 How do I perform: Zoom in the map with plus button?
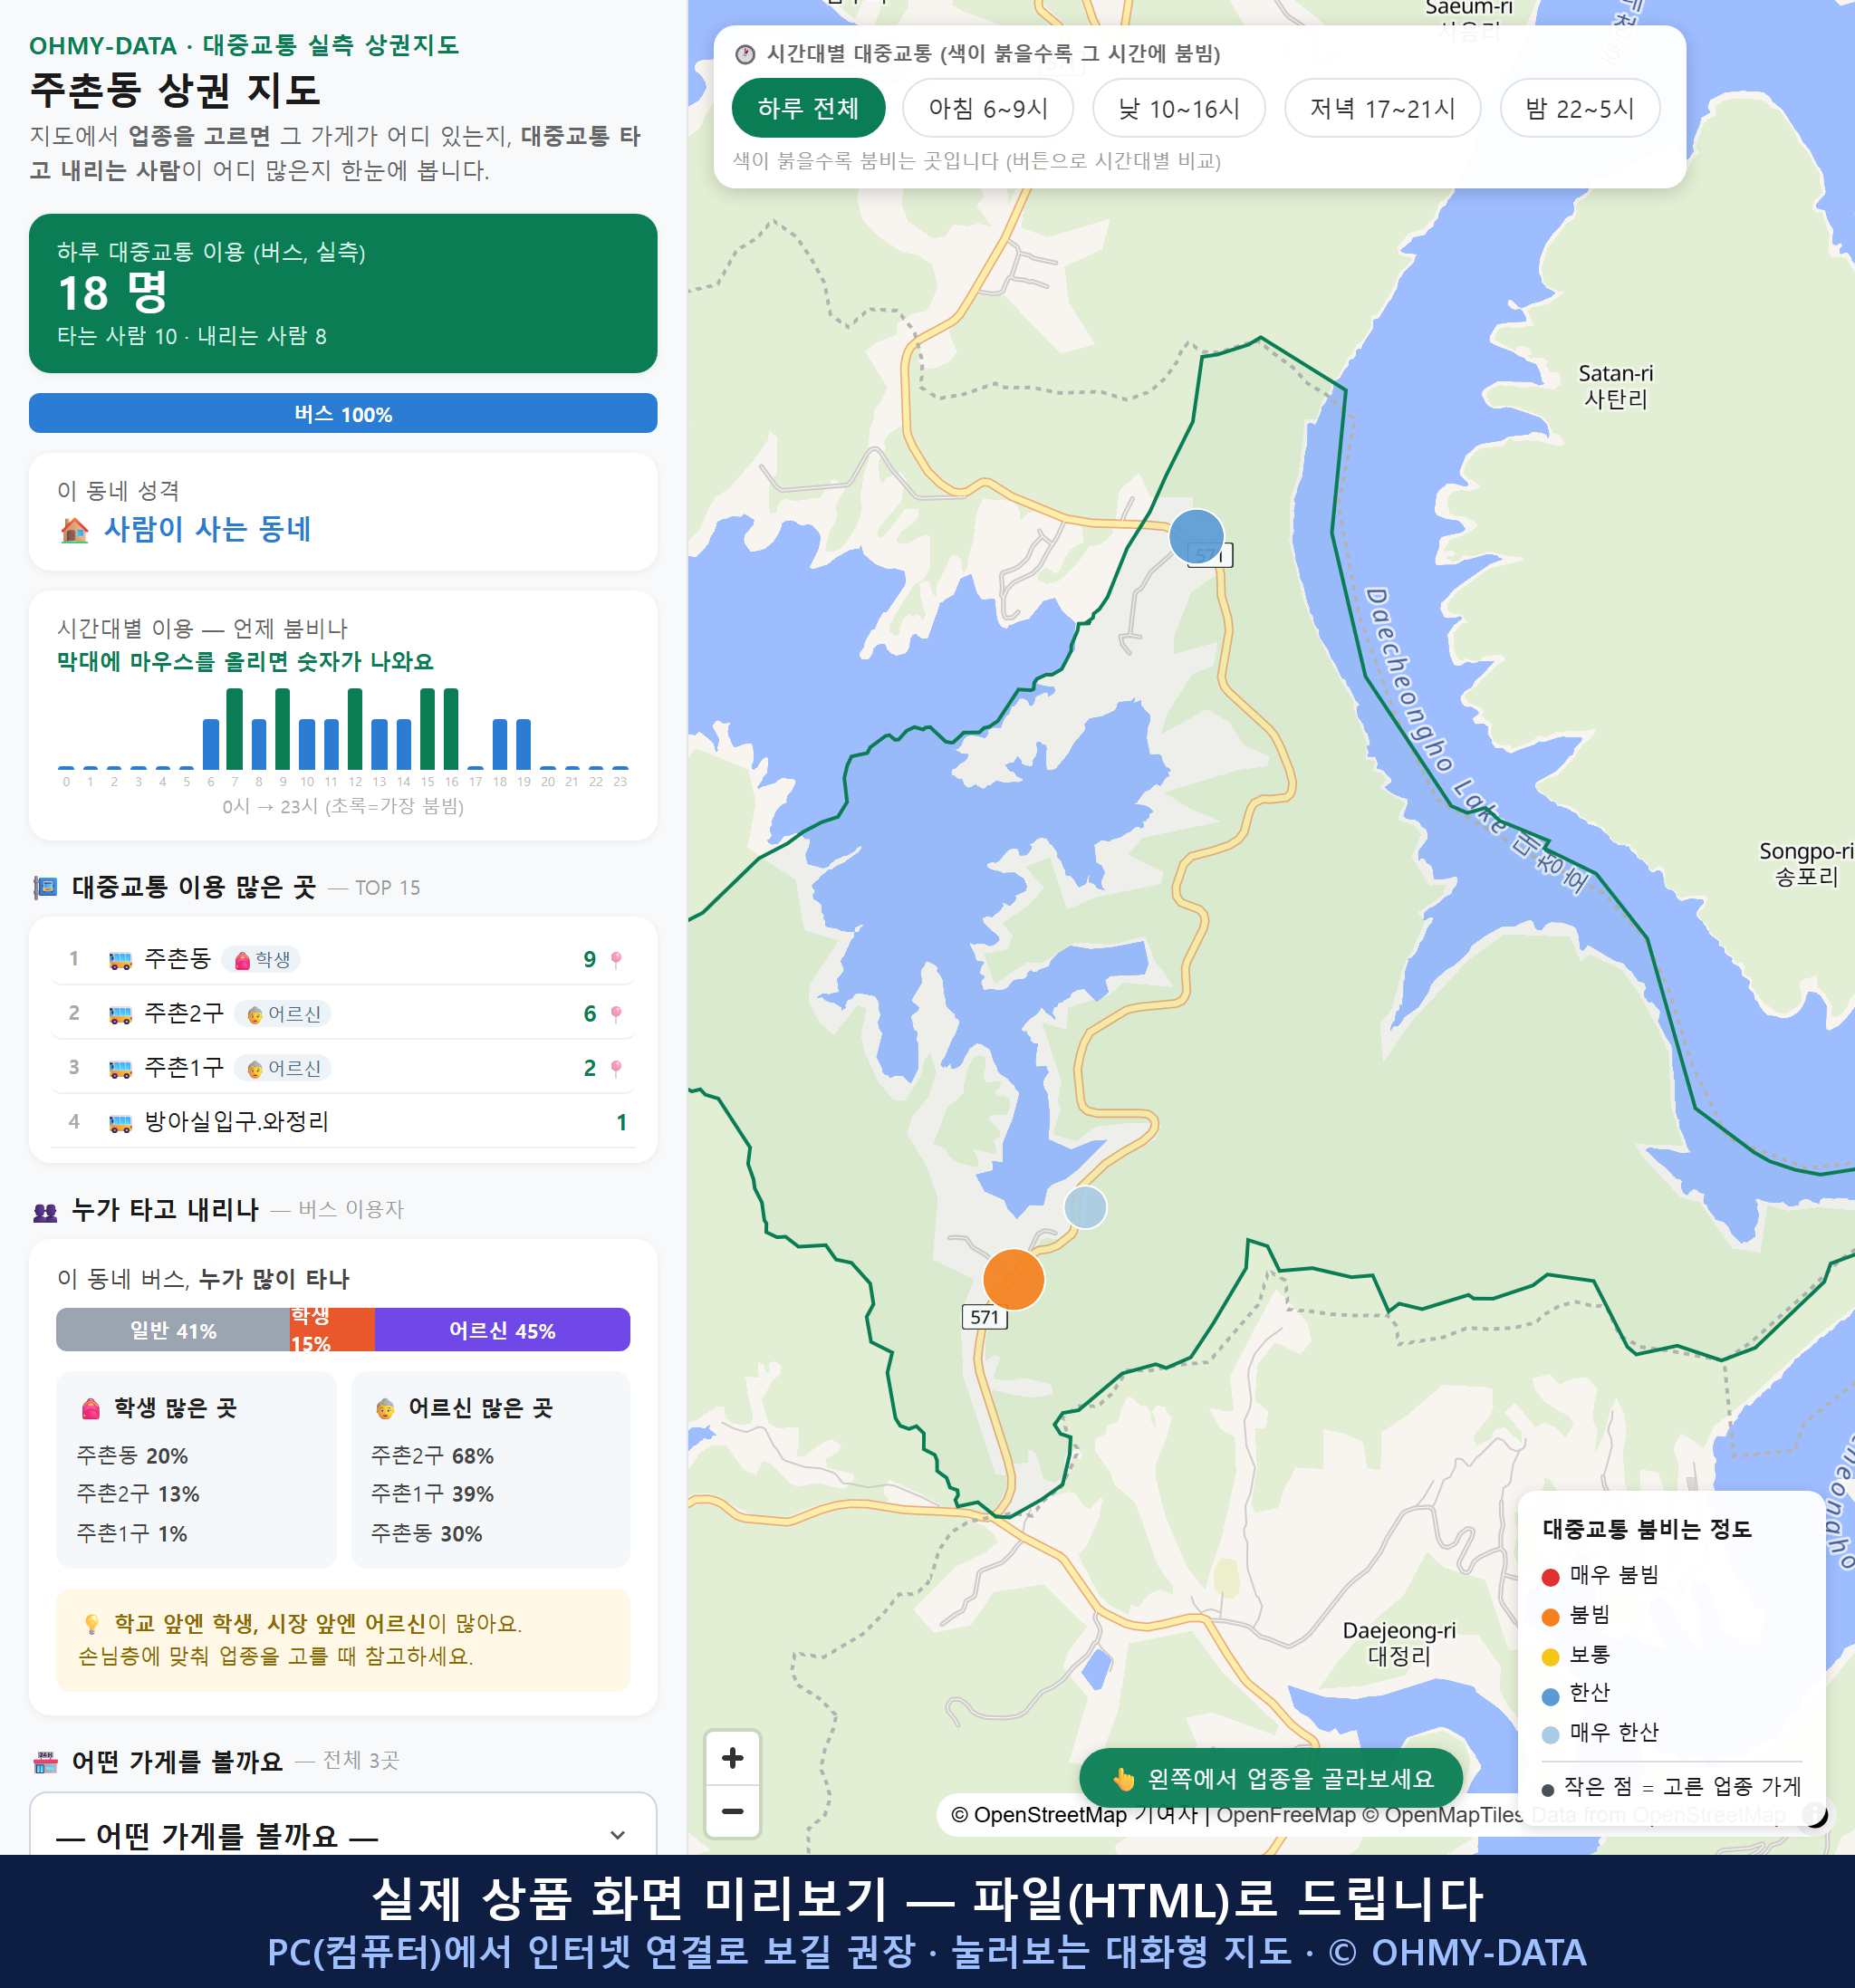pyautogui.click(x=732, y=1758)
